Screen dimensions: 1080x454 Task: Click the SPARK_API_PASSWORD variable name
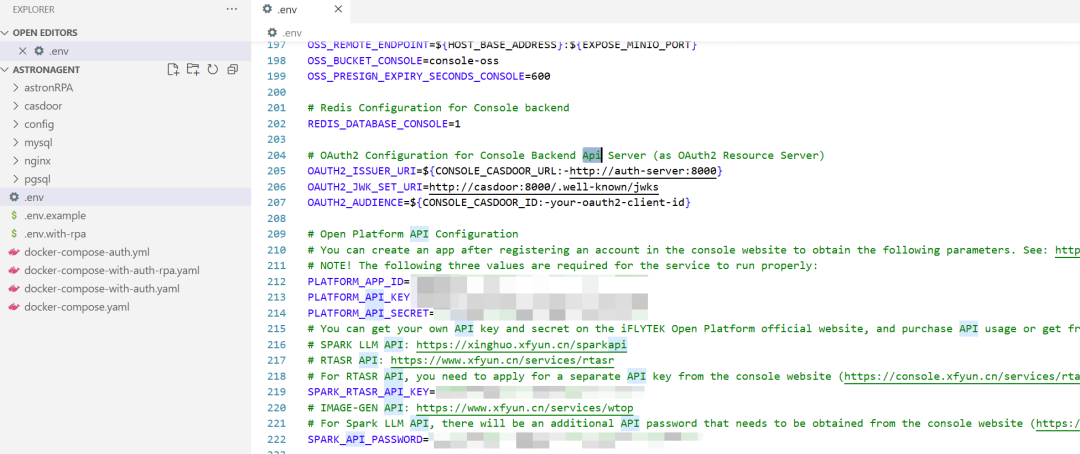pos(365,440)
